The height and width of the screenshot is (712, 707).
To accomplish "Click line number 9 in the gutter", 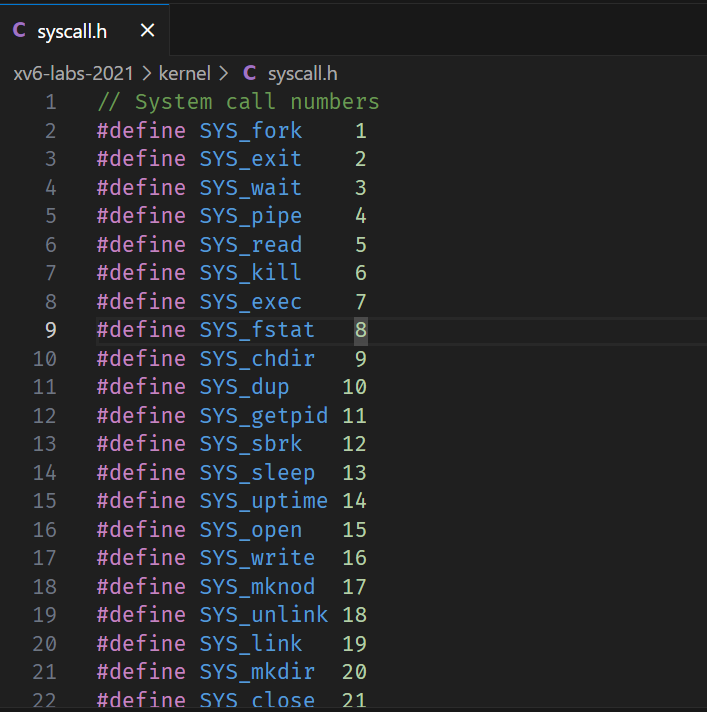I will (51, 330).
